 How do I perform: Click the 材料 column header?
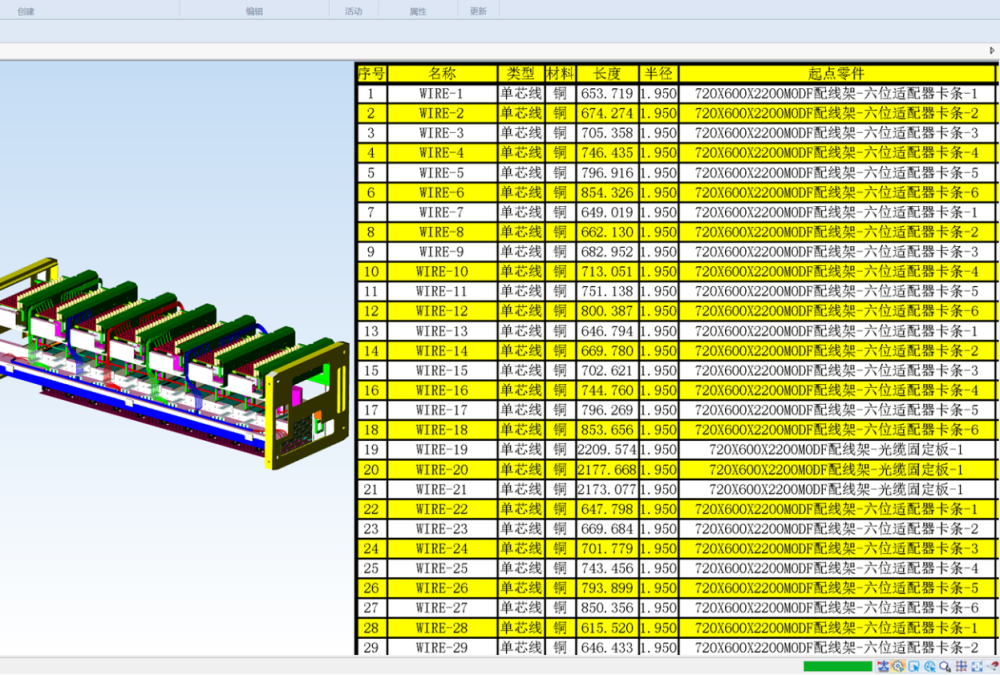point(559,73)
